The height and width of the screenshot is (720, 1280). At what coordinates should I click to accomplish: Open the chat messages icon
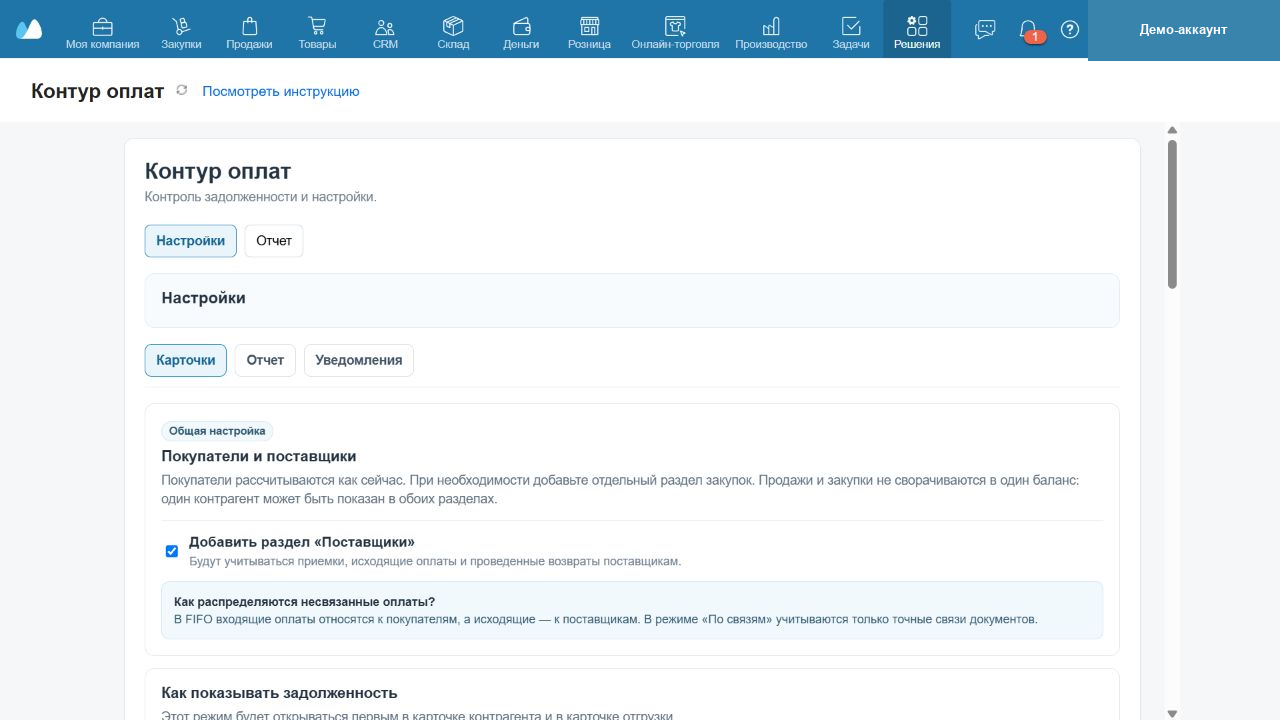pyautogui.click(x=985, y=29)
